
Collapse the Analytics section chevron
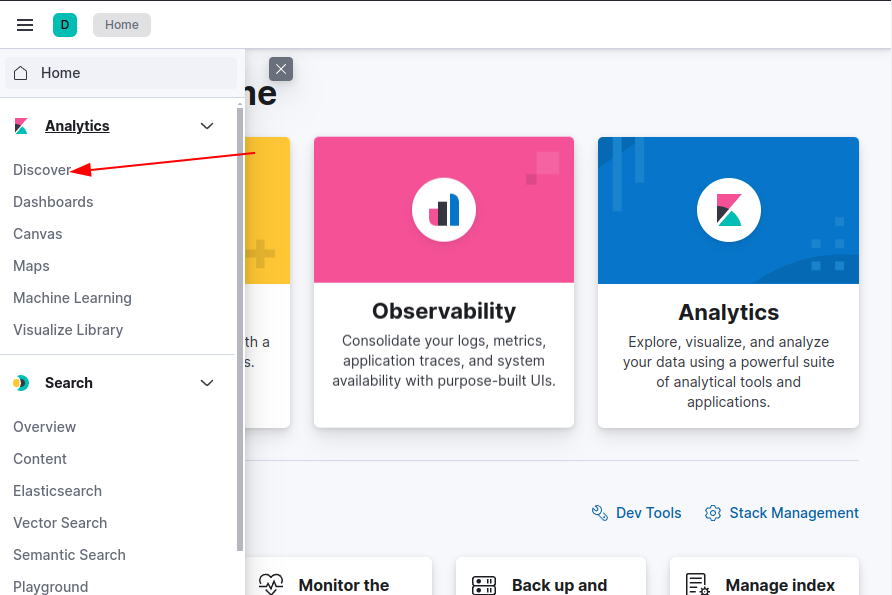coord(207,126)
